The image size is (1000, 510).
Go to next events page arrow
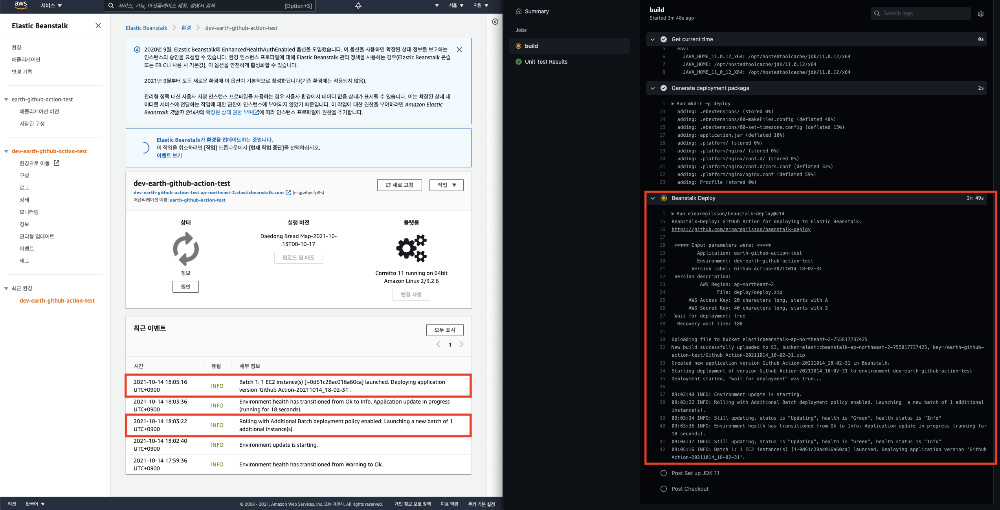click(x=462, y=344)
